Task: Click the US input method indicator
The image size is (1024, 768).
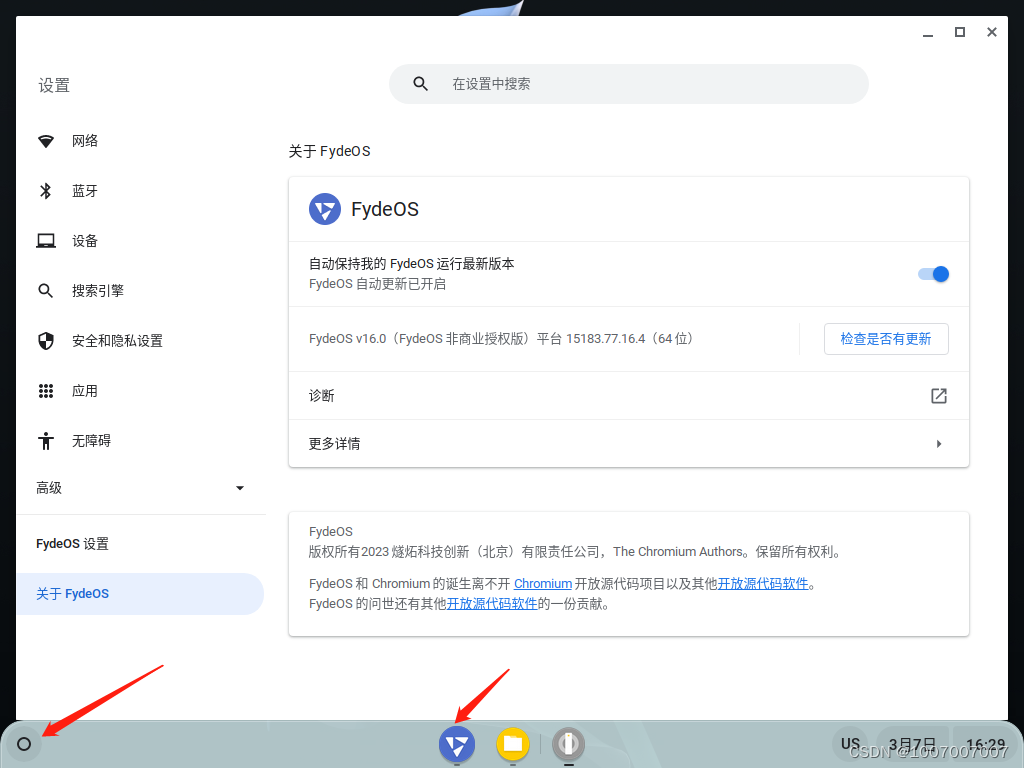Action: (850, 744)
